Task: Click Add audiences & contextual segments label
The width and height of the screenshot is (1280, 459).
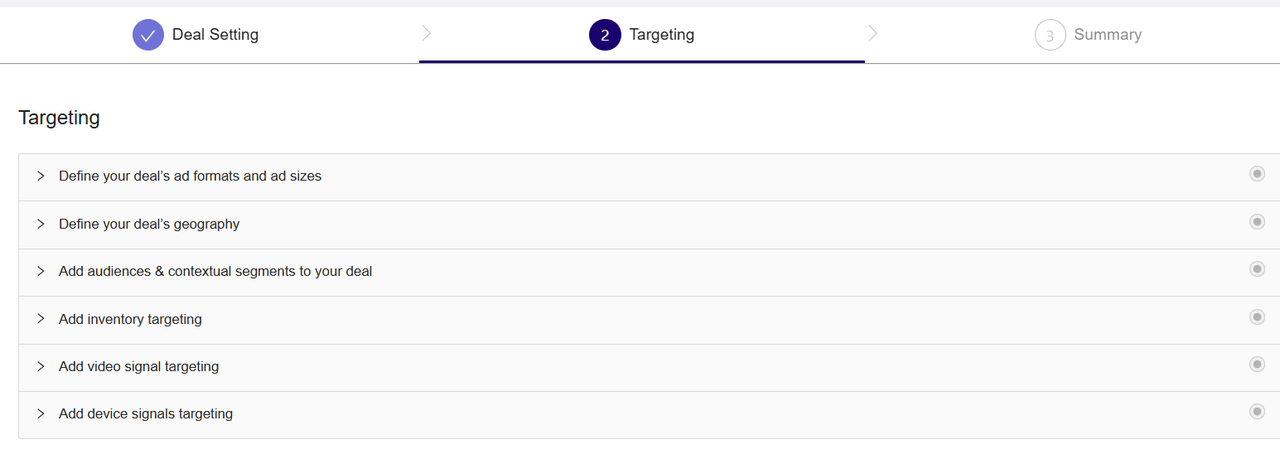Action: [215, 271]
